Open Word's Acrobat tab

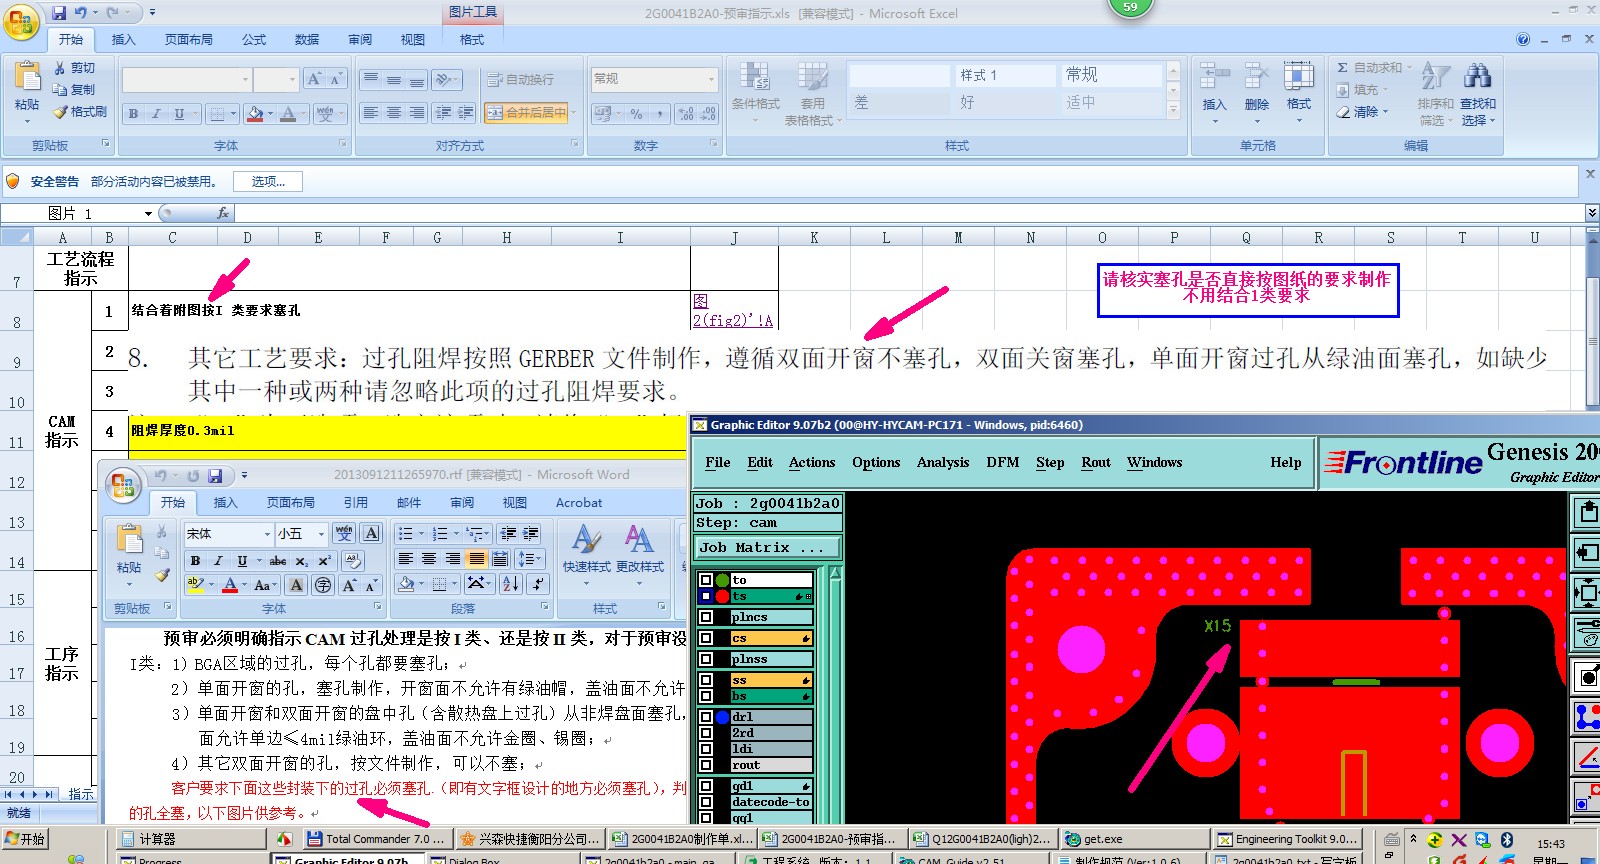tap(579, 503)
